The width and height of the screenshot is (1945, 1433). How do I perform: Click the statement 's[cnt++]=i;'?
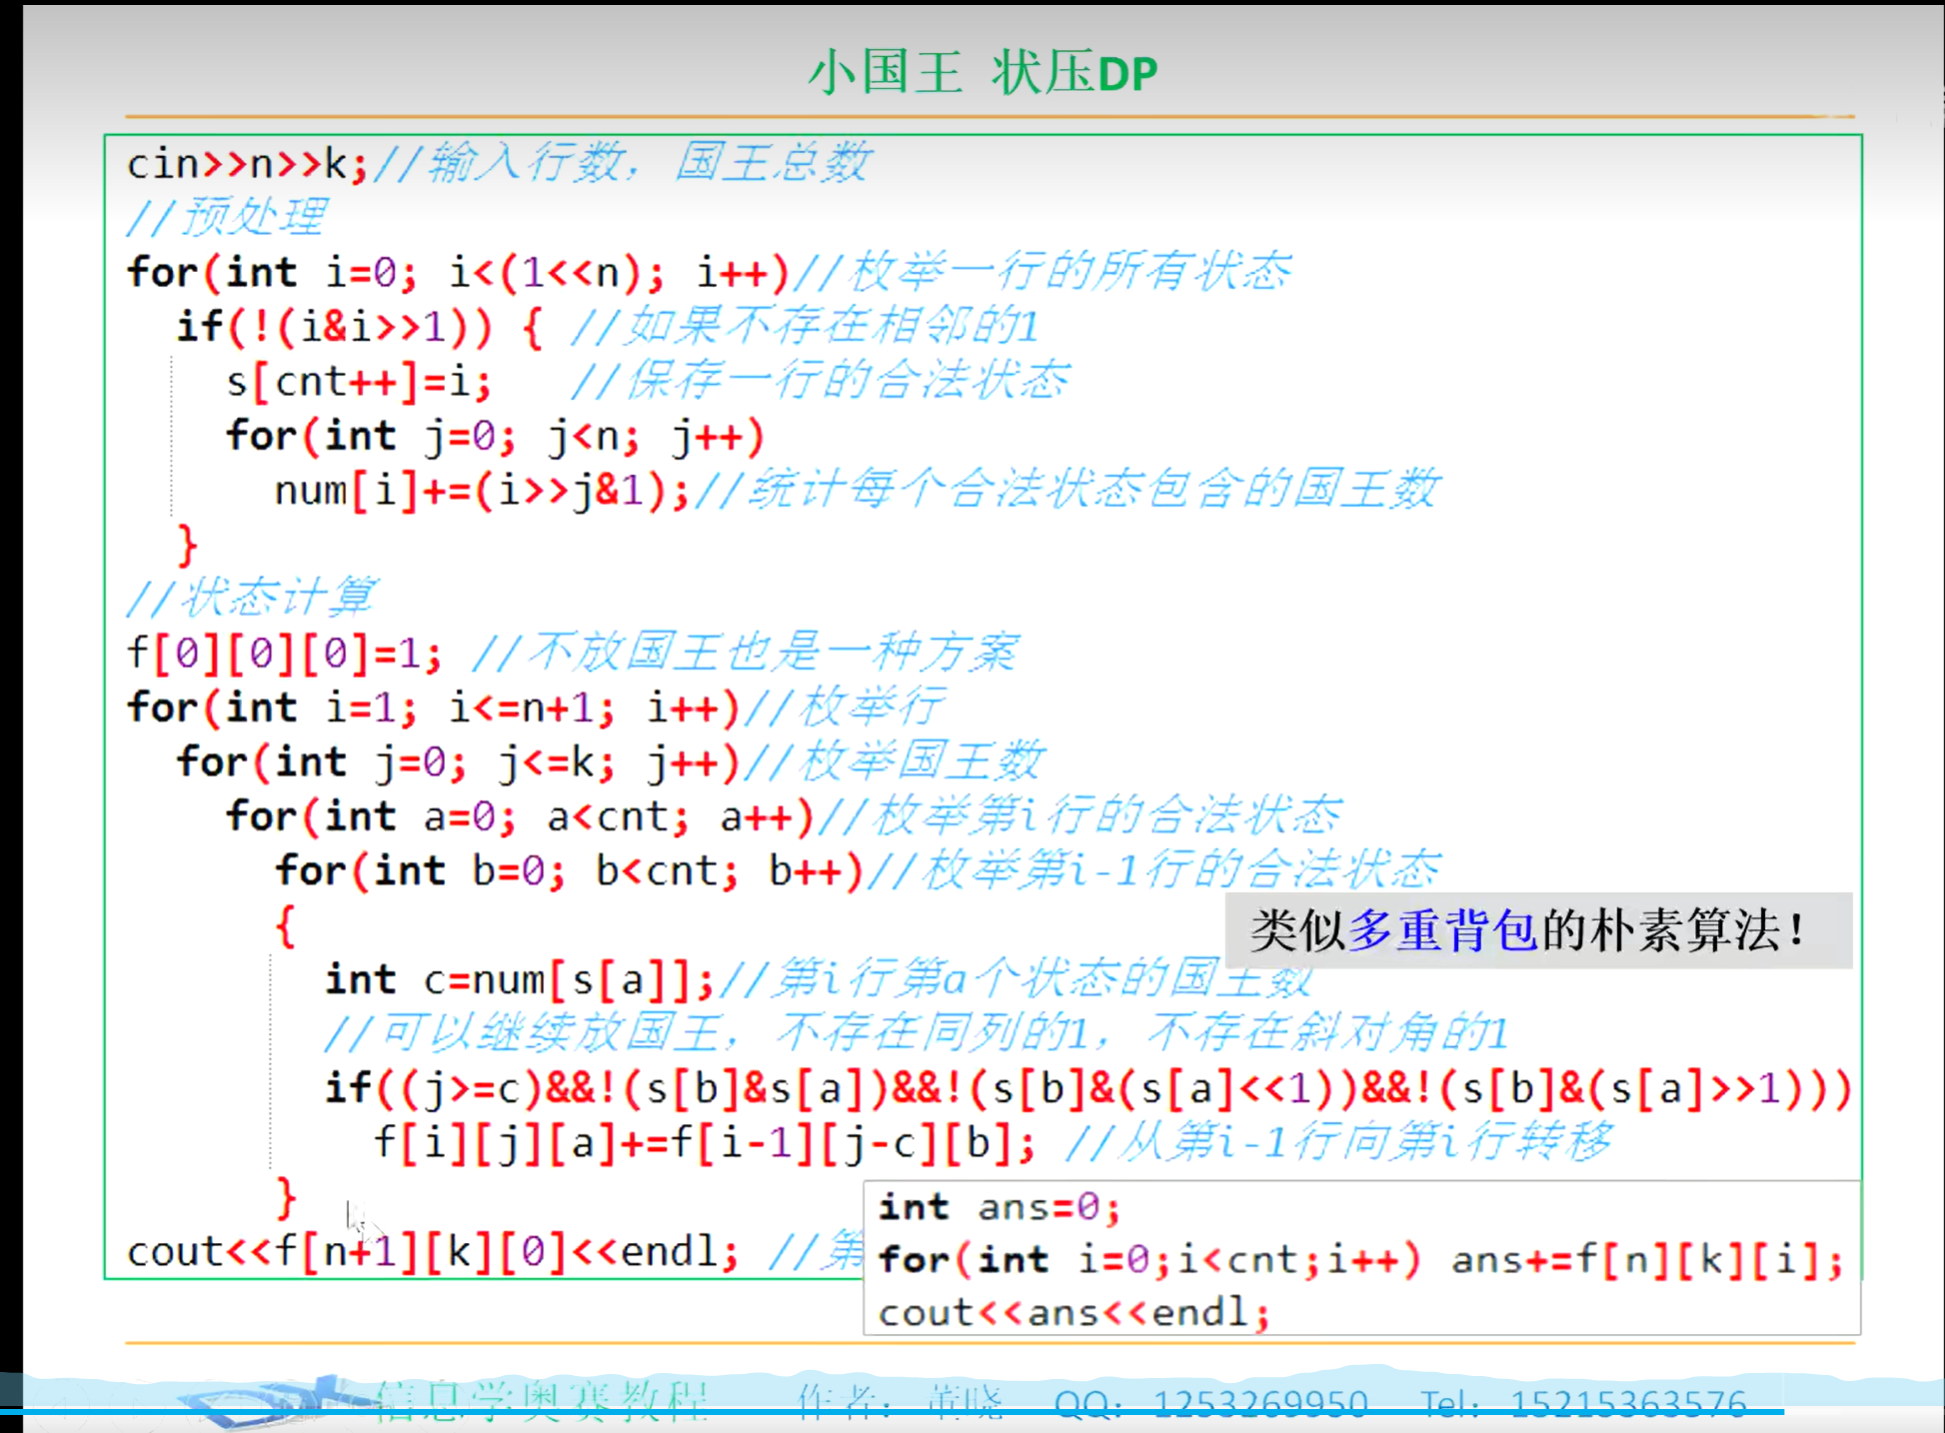coord(359,381)
